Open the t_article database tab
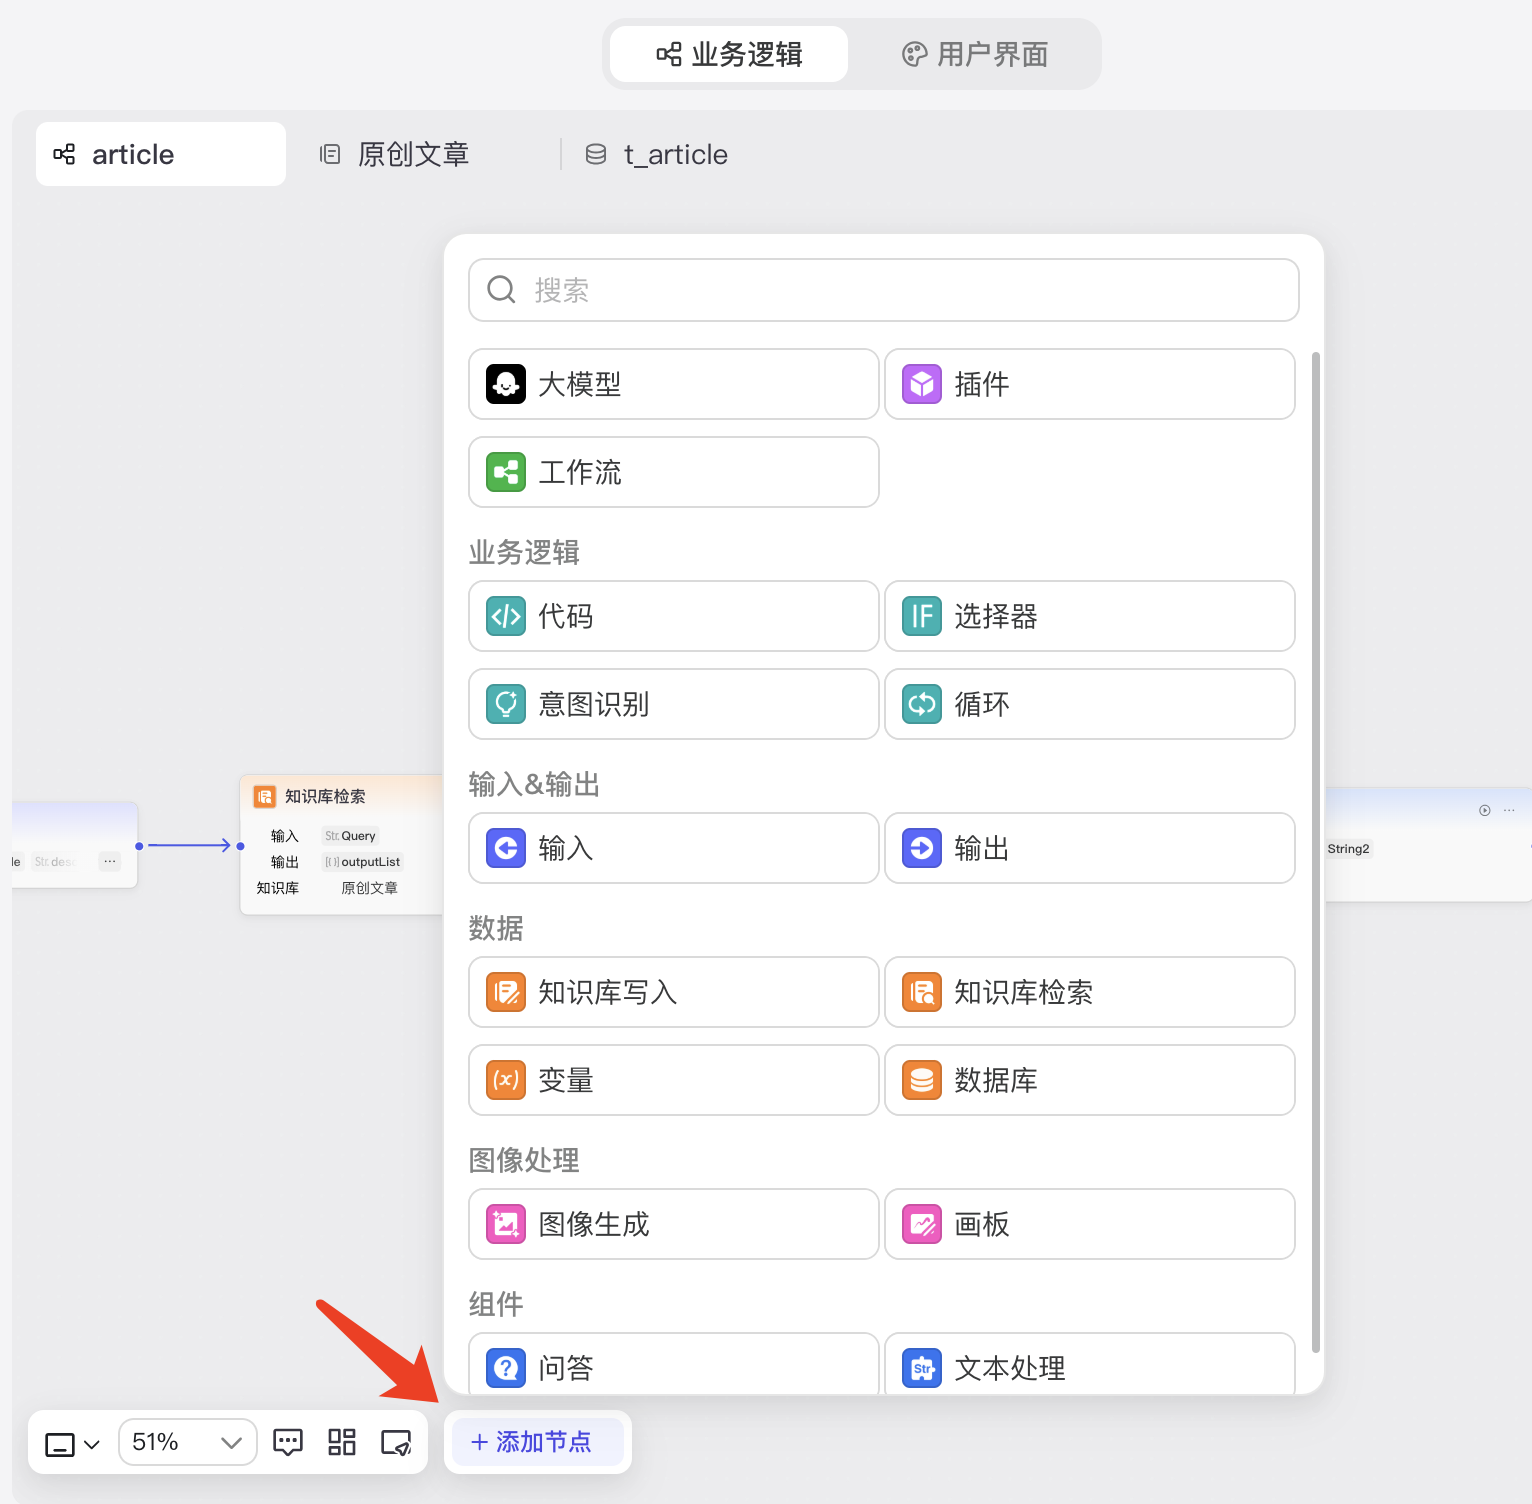This screenshot has height=1504, width=1532. pos(656,154)
